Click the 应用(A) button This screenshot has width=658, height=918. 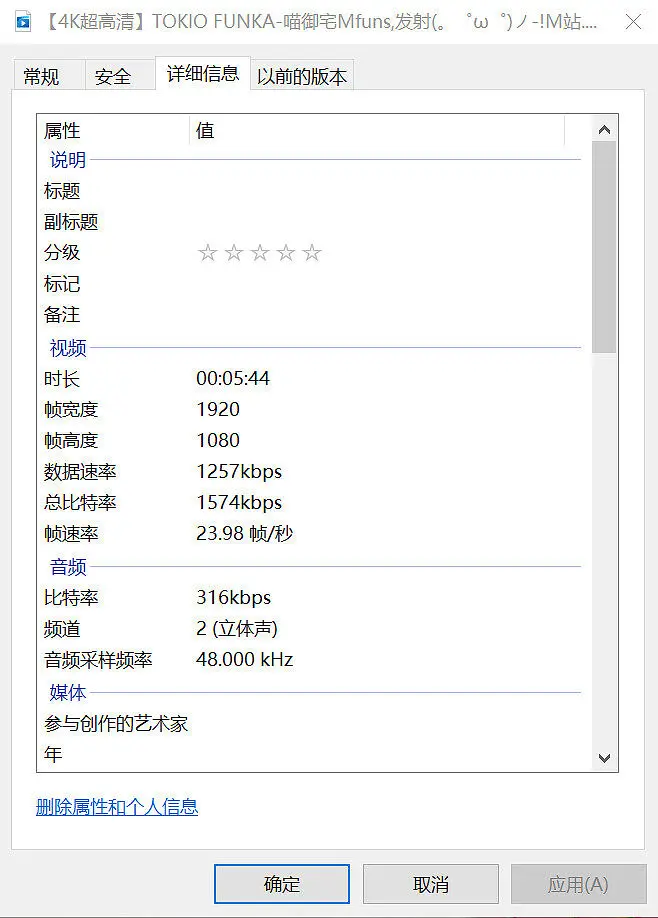point(578,884)
